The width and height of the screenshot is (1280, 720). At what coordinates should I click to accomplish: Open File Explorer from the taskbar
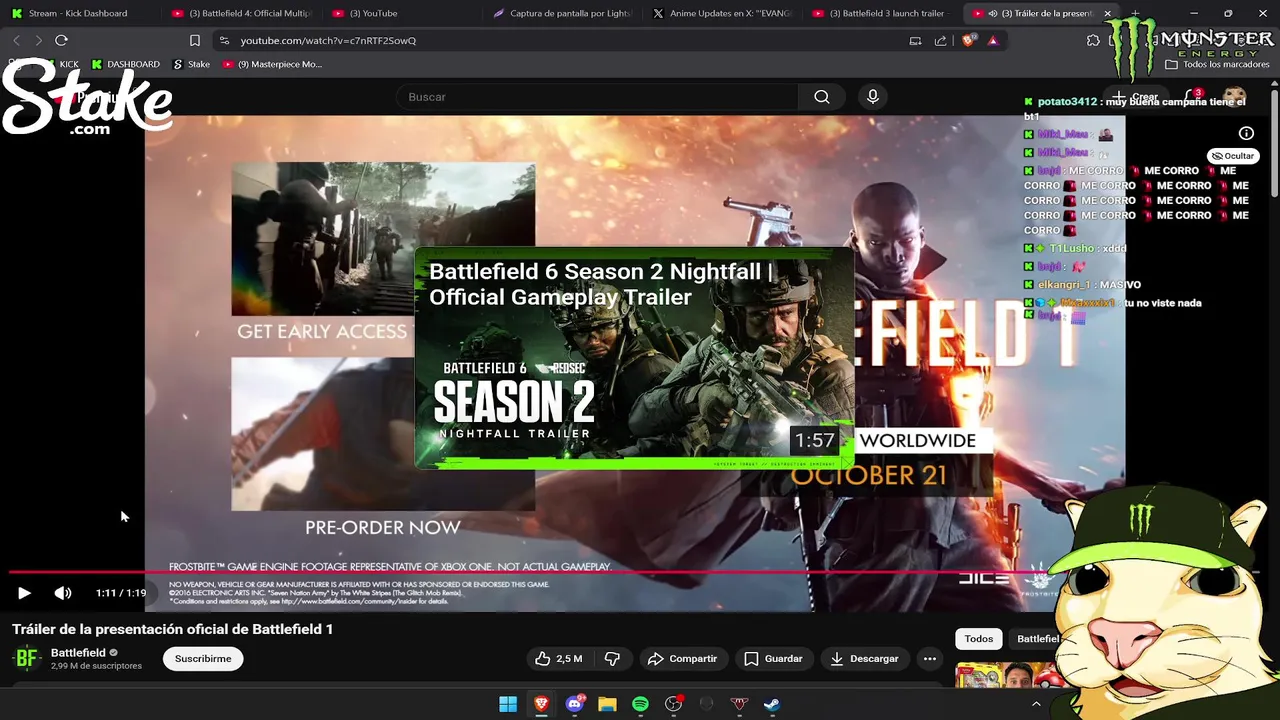point(607,704)
